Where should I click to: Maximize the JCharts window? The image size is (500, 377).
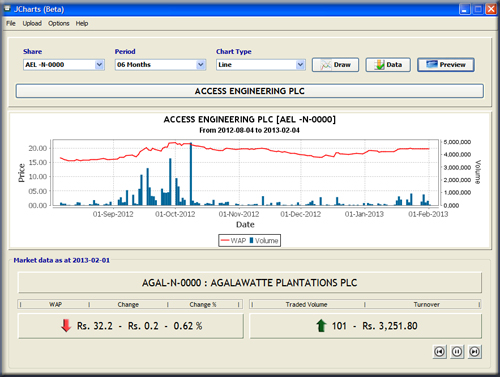coord(478,9)
